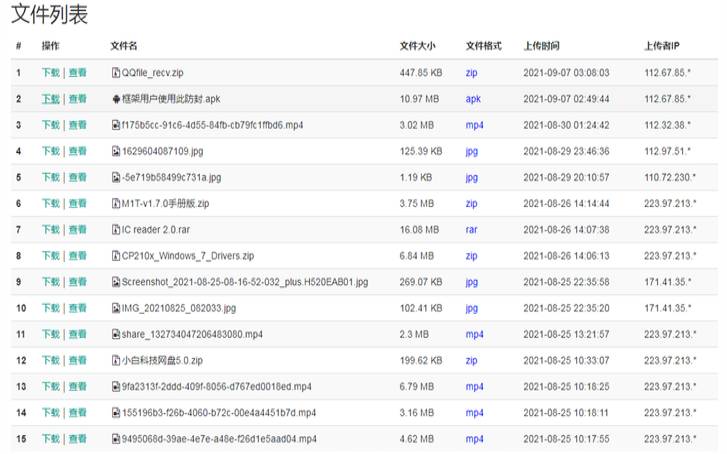Image resolution: width=727 pixels, height=454 pixels.
Task: Click upload time 2021-09-07 03:08:03
Action: (x=566, y=72)
